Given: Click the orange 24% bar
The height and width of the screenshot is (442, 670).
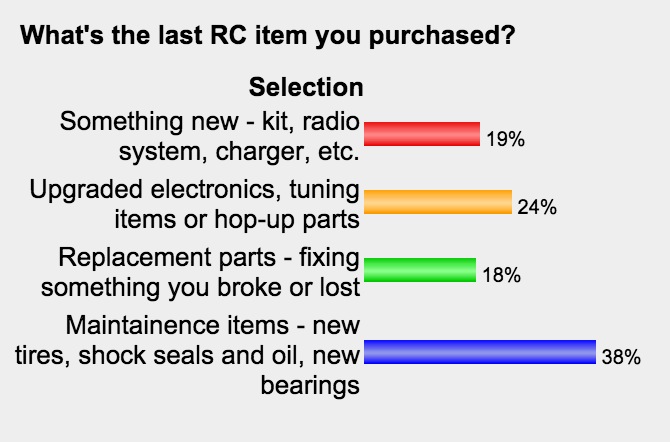Looking at the screenshot, I should (x=438, y=202).
